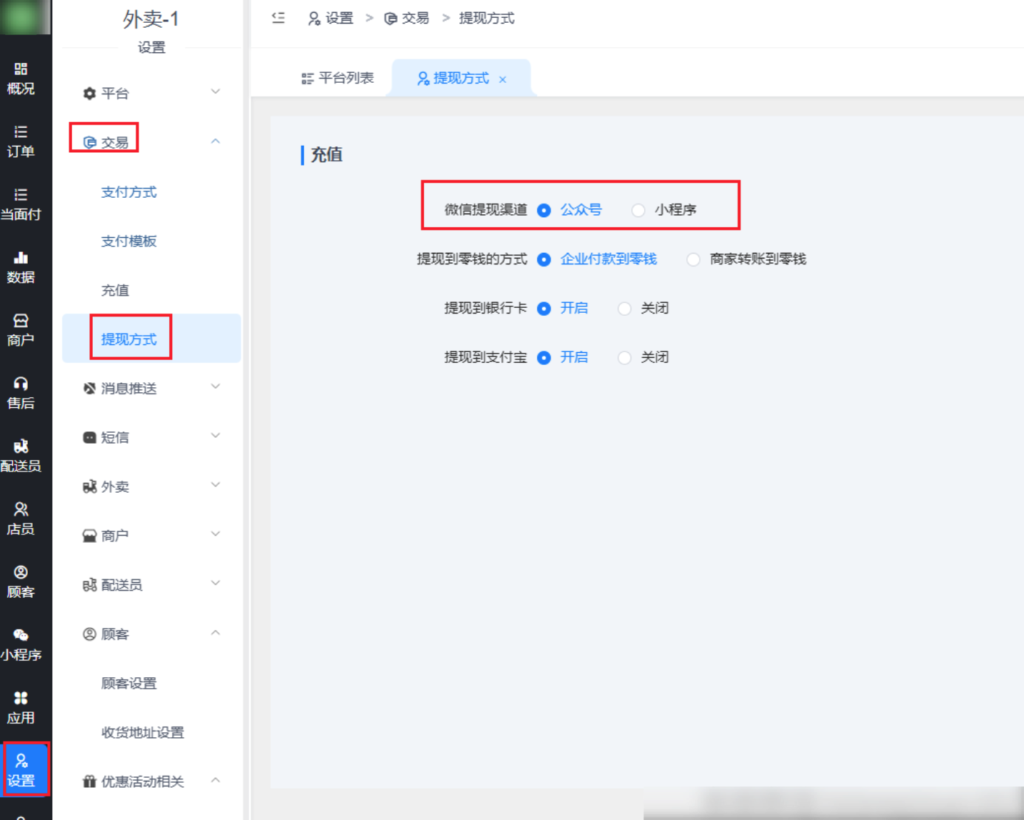
Task: Close the 提现方式 tab
Action: coord(502,79)
